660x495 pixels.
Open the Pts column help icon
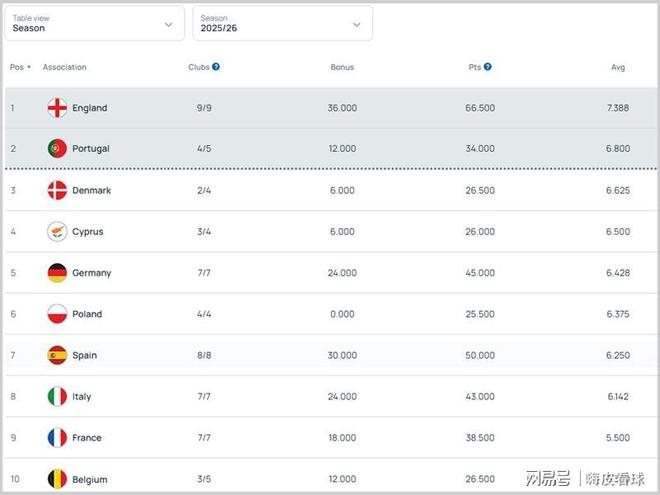488,67
